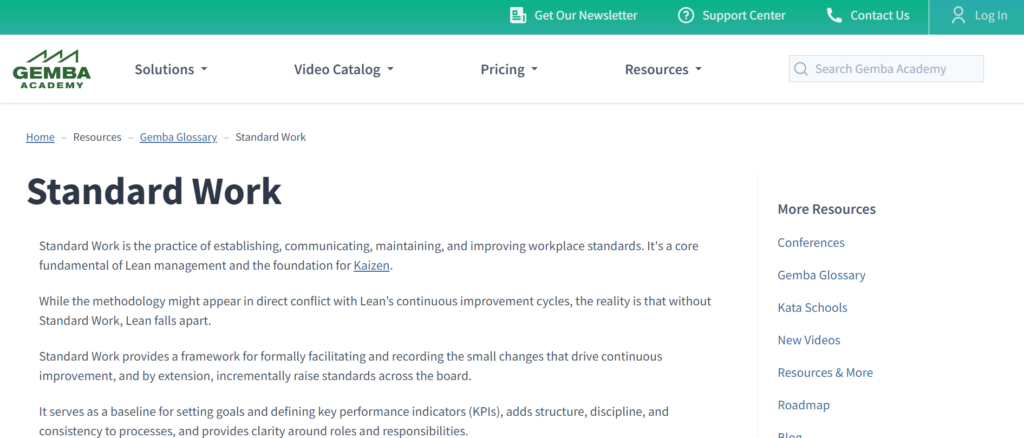The height and width of the screenshot is (438, 1024).
Task: Click the Contact Us phone icon
Action: point(834,15)
